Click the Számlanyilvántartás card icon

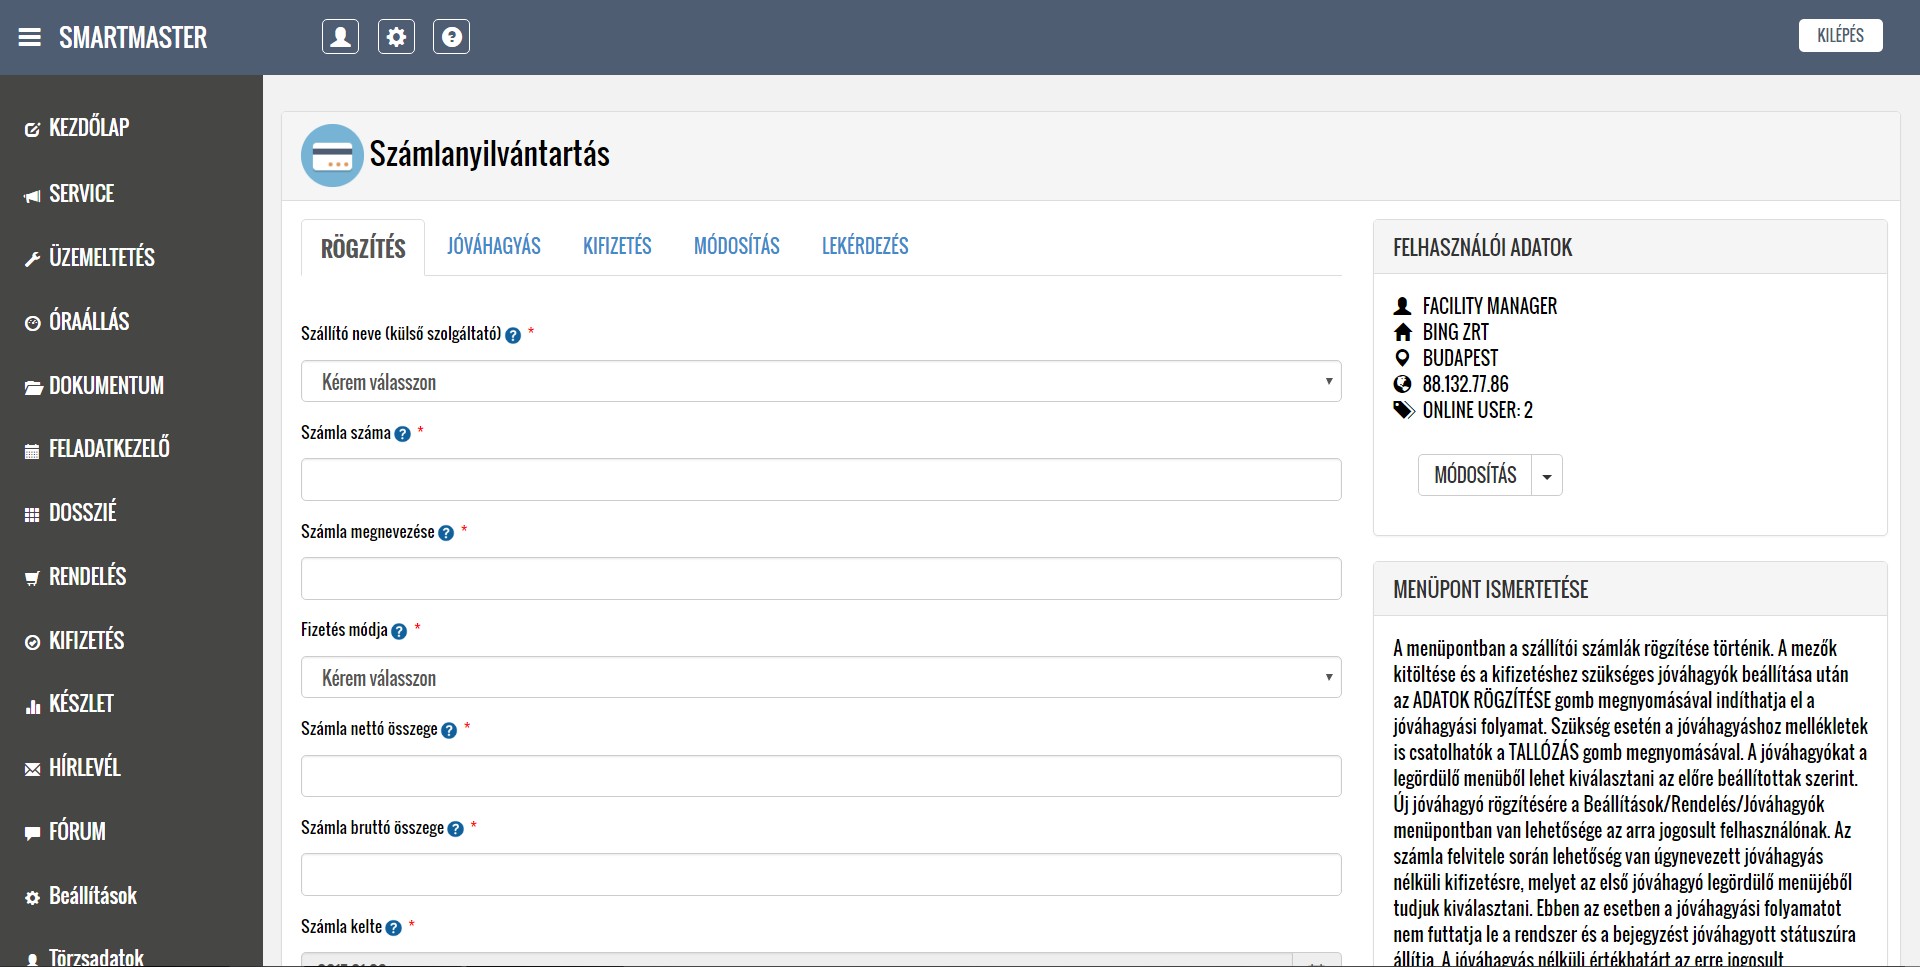tap(332, 155)
